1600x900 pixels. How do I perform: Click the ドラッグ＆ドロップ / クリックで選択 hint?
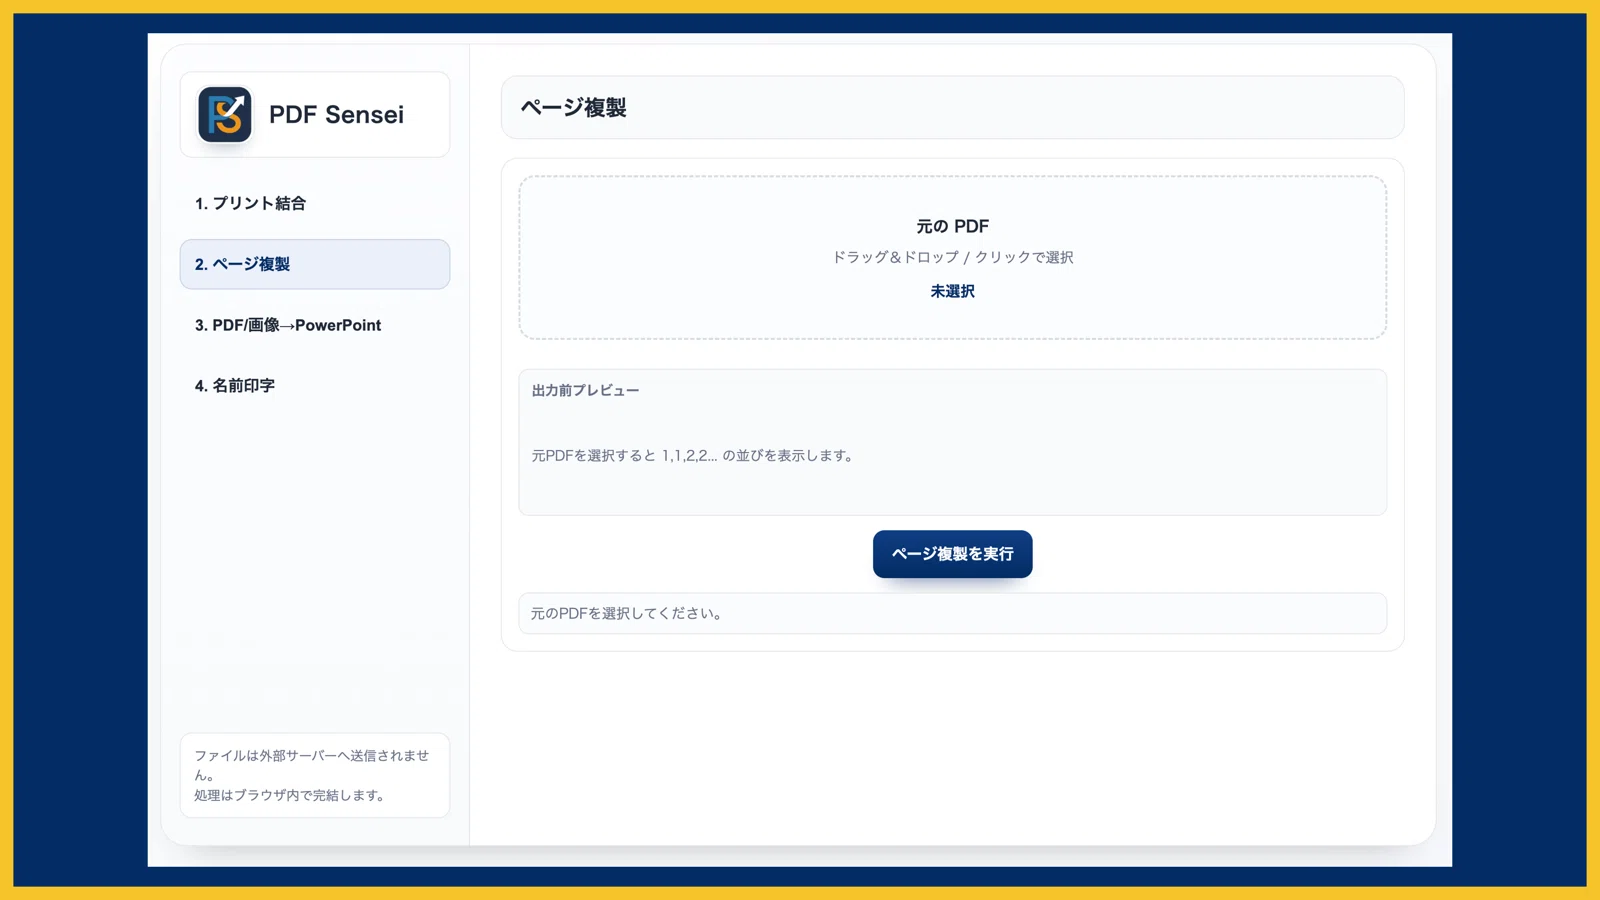click(952, 257)
